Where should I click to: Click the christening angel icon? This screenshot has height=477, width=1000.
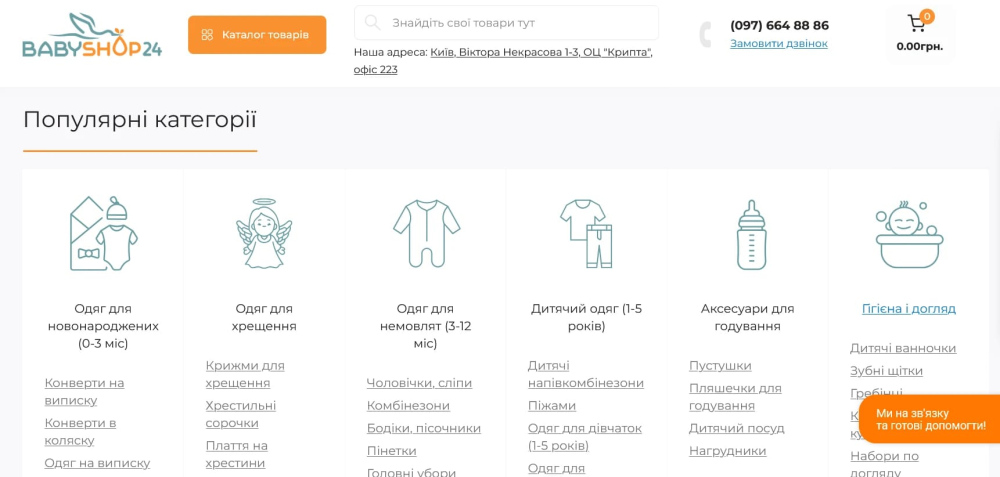coord(264,233)
